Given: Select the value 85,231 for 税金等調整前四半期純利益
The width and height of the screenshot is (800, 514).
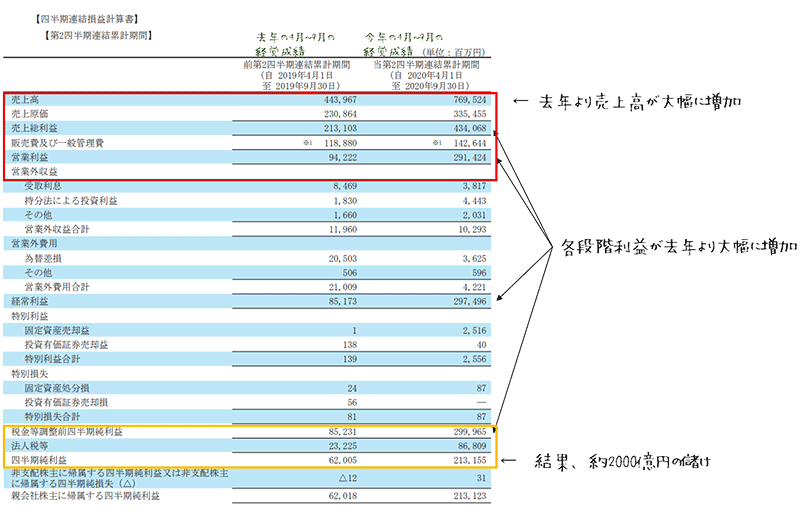Looking at the screenshot, I should (343, 431).
